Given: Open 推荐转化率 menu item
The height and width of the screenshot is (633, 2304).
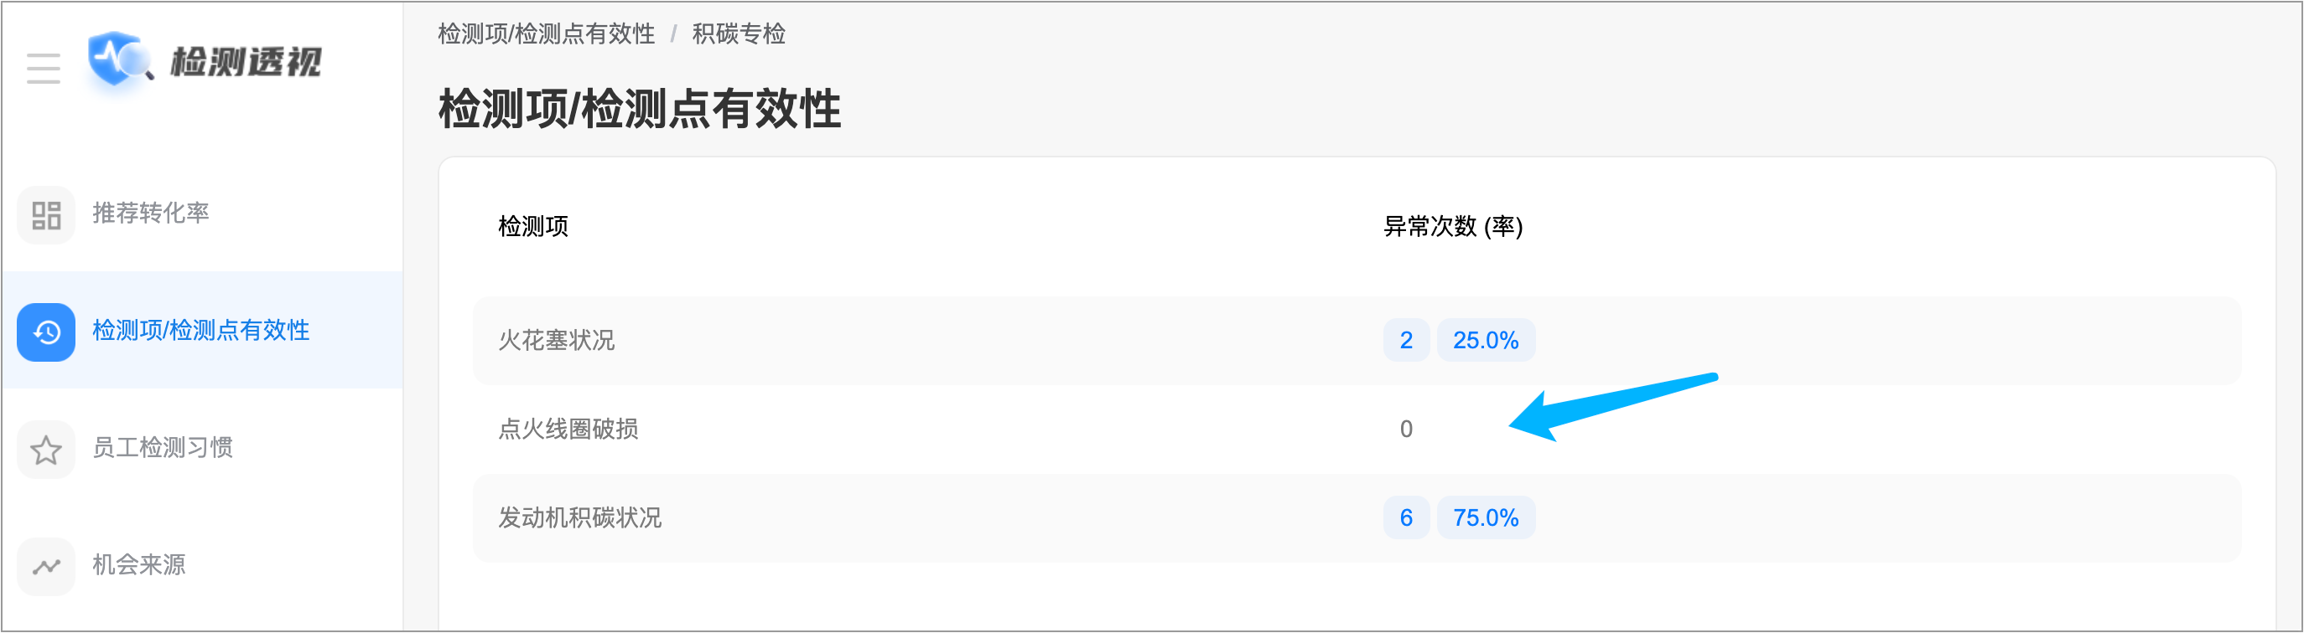Looking at the screenshot, I should tap(151, 213).
